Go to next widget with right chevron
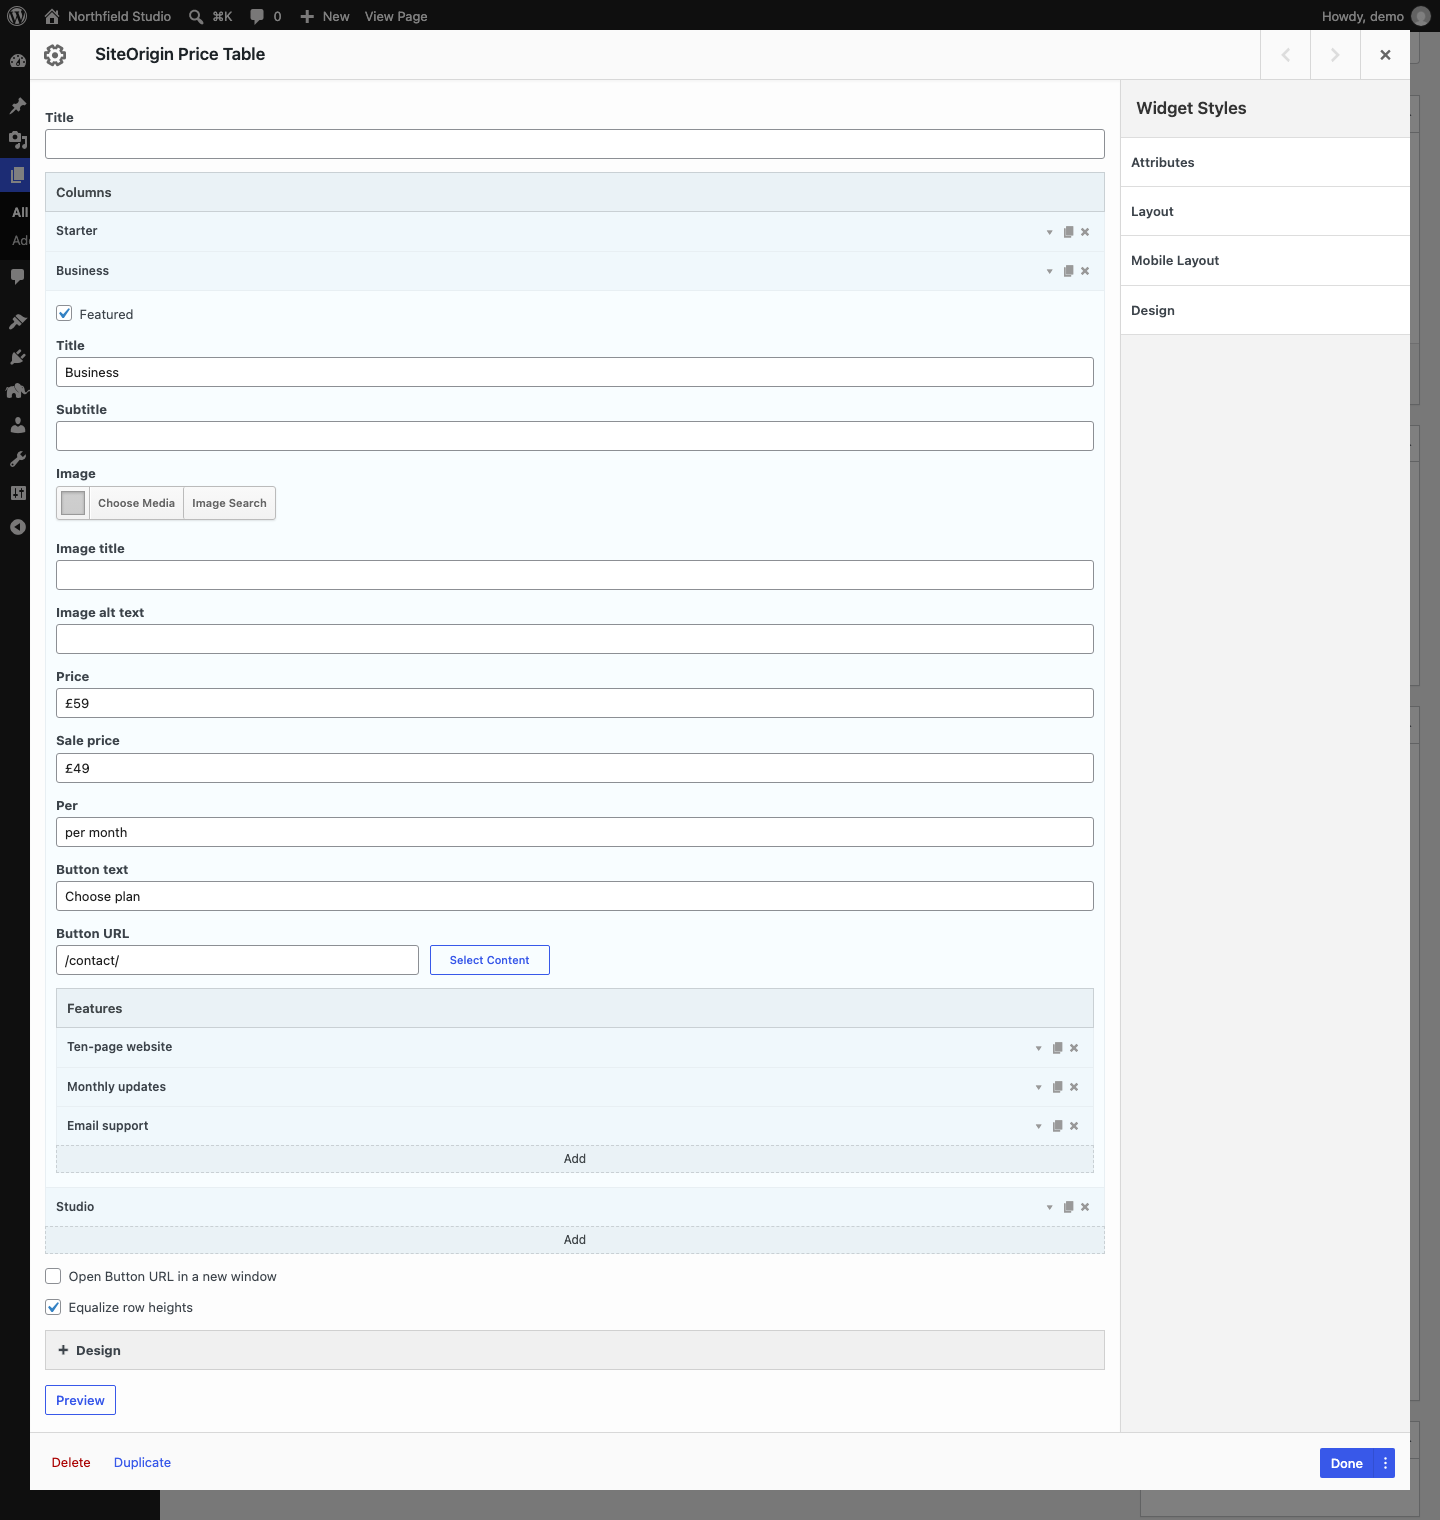1440x1520 pixels. coord(1335,55)
